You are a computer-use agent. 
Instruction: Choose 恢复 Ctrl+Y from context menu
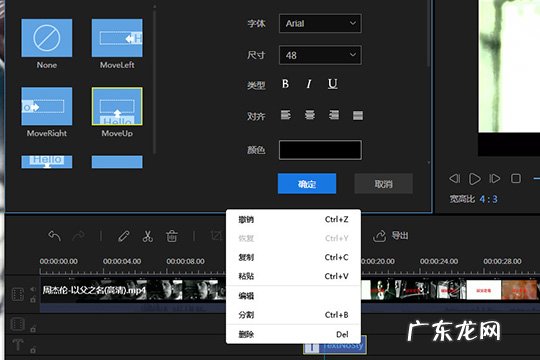293,238
